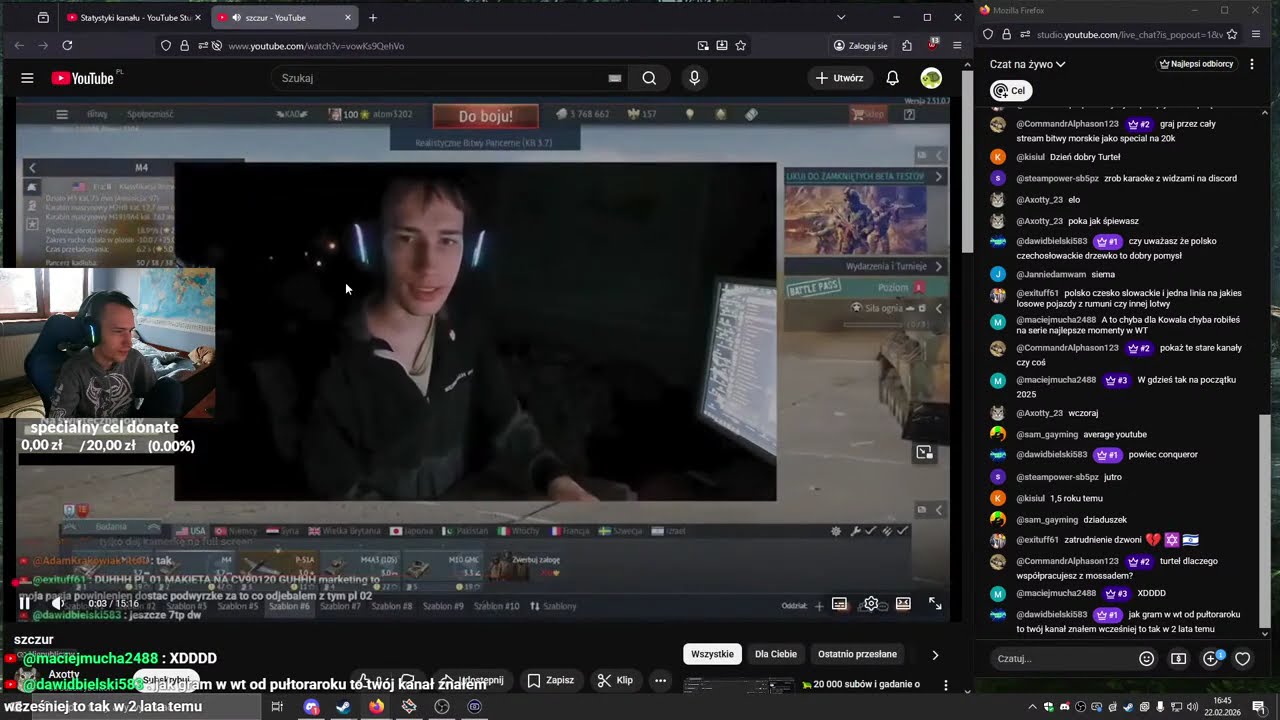This screenshot has width=1280, height=720.
Task: Select the Dla Ciebie filter chip
Action: [776, 654]
